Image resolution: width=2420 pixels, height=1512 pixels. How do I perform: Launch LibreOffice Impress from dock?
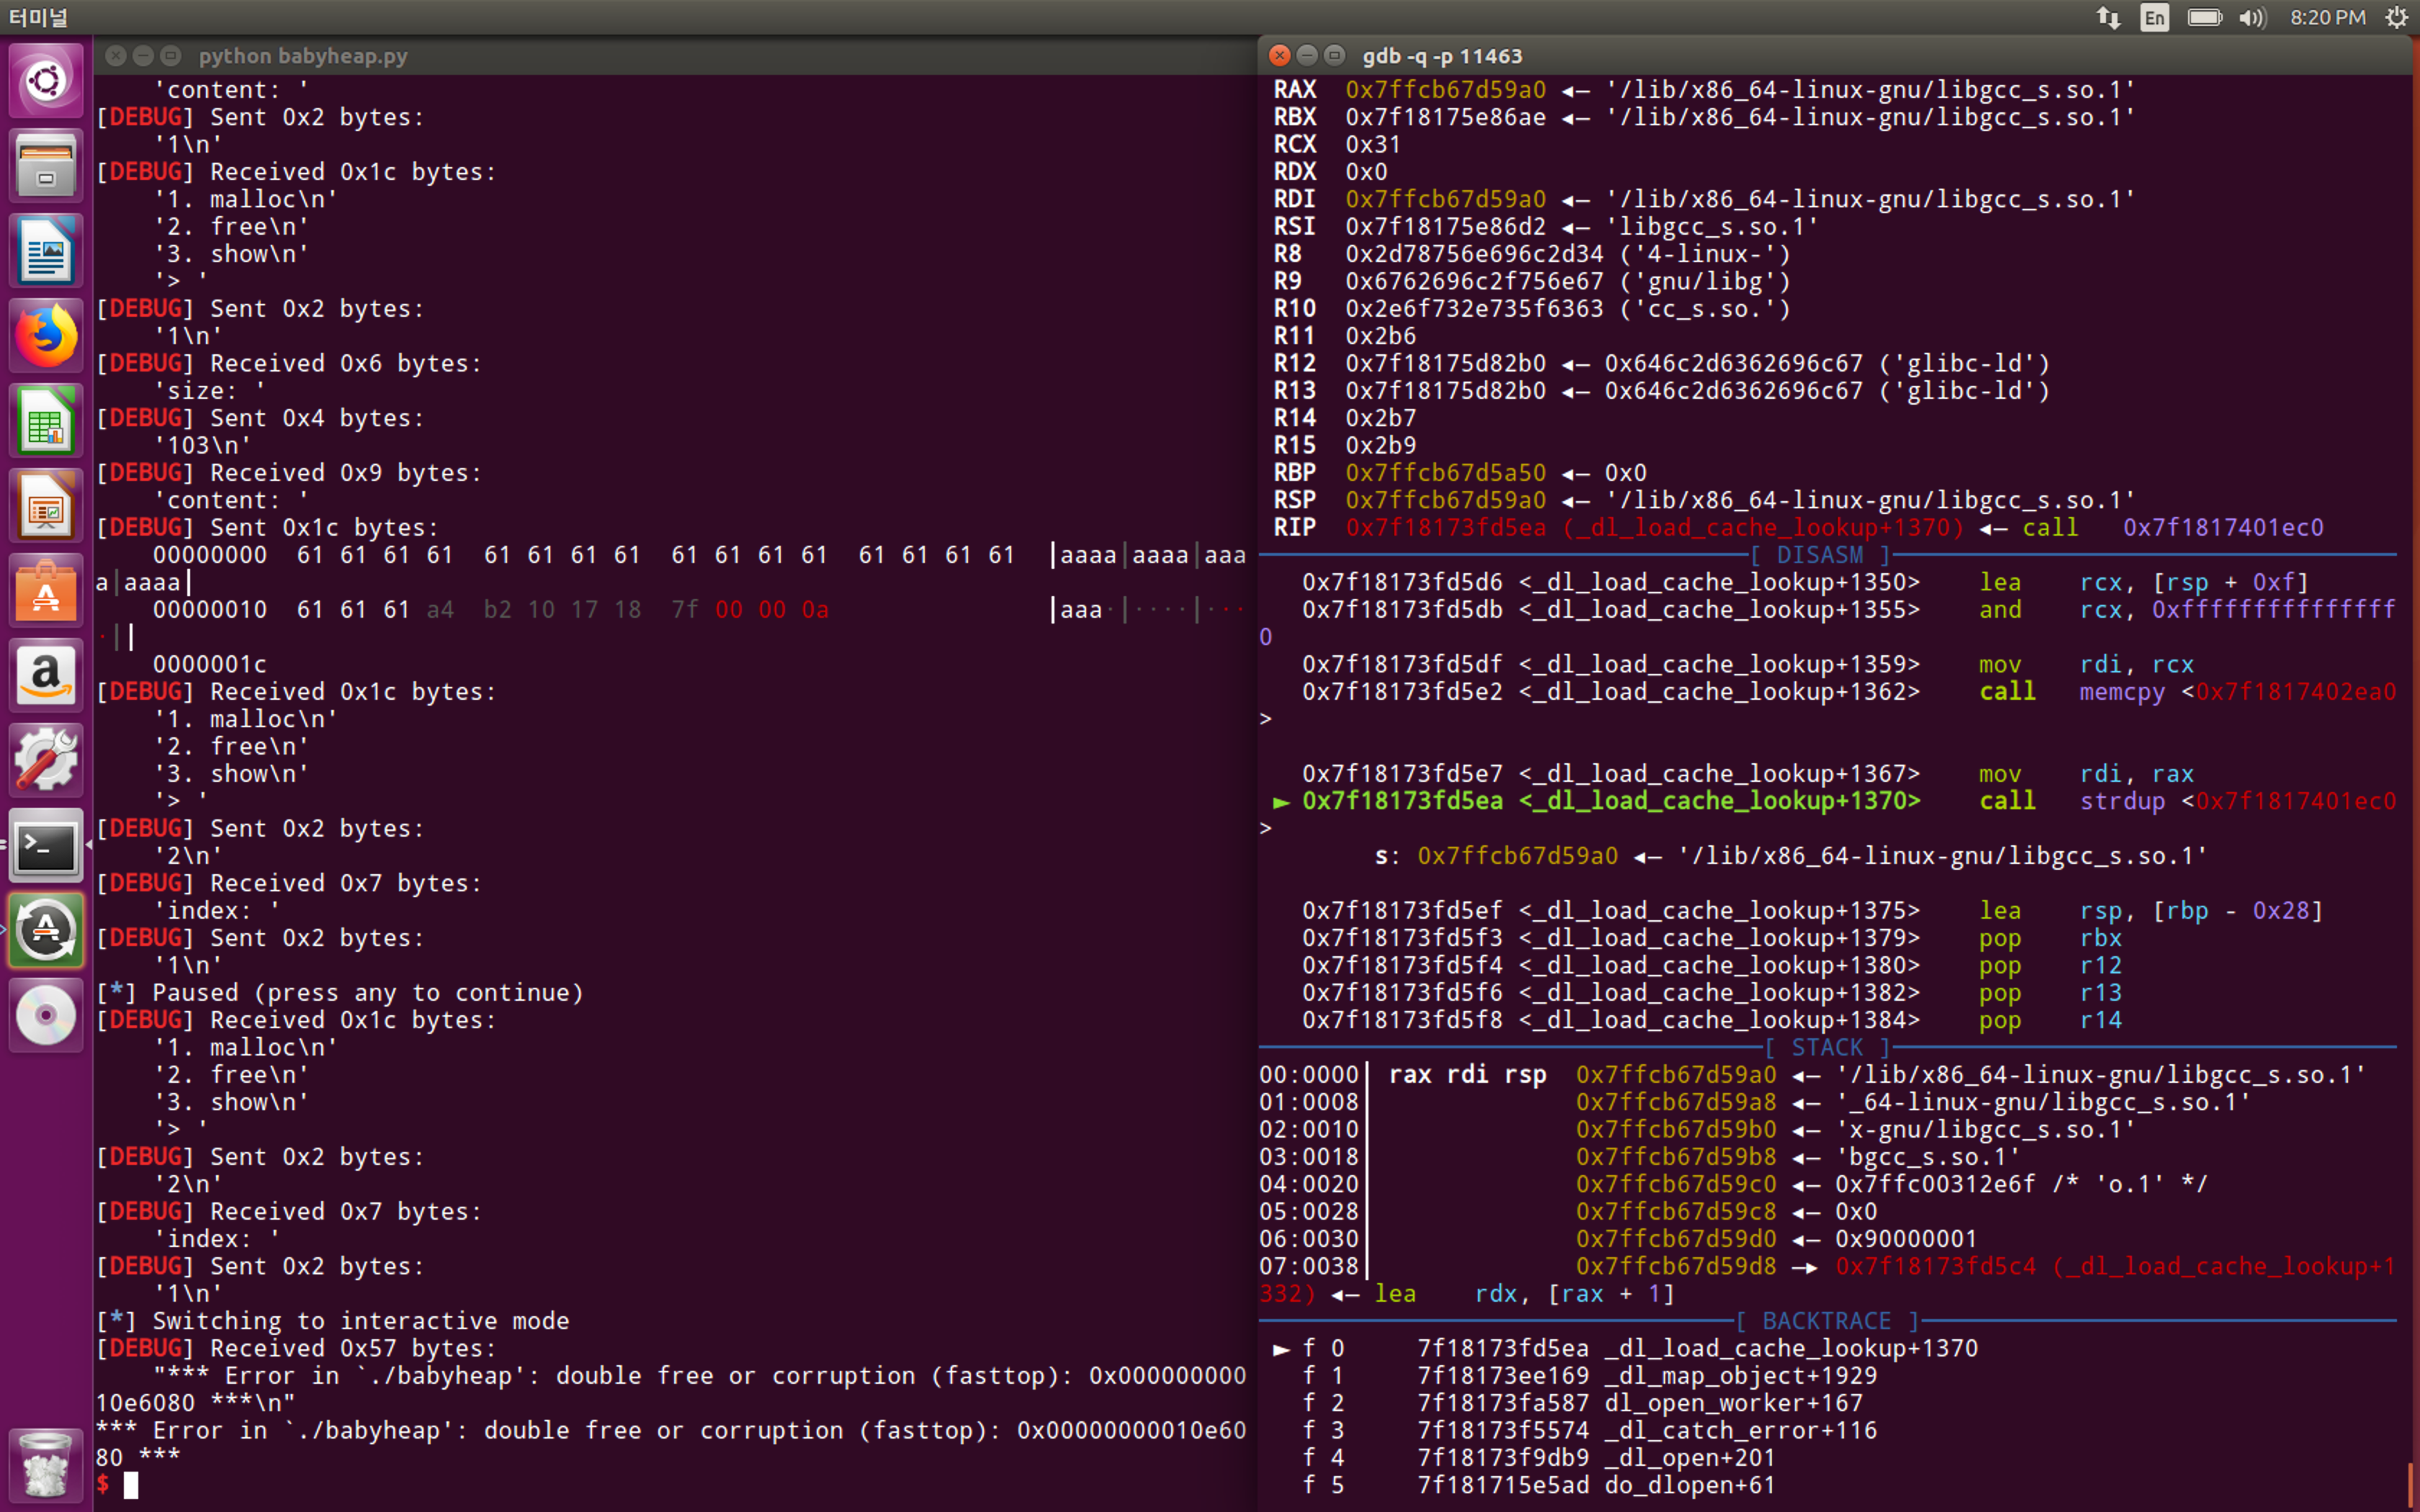pyautogui.click(x=46, y=506)
